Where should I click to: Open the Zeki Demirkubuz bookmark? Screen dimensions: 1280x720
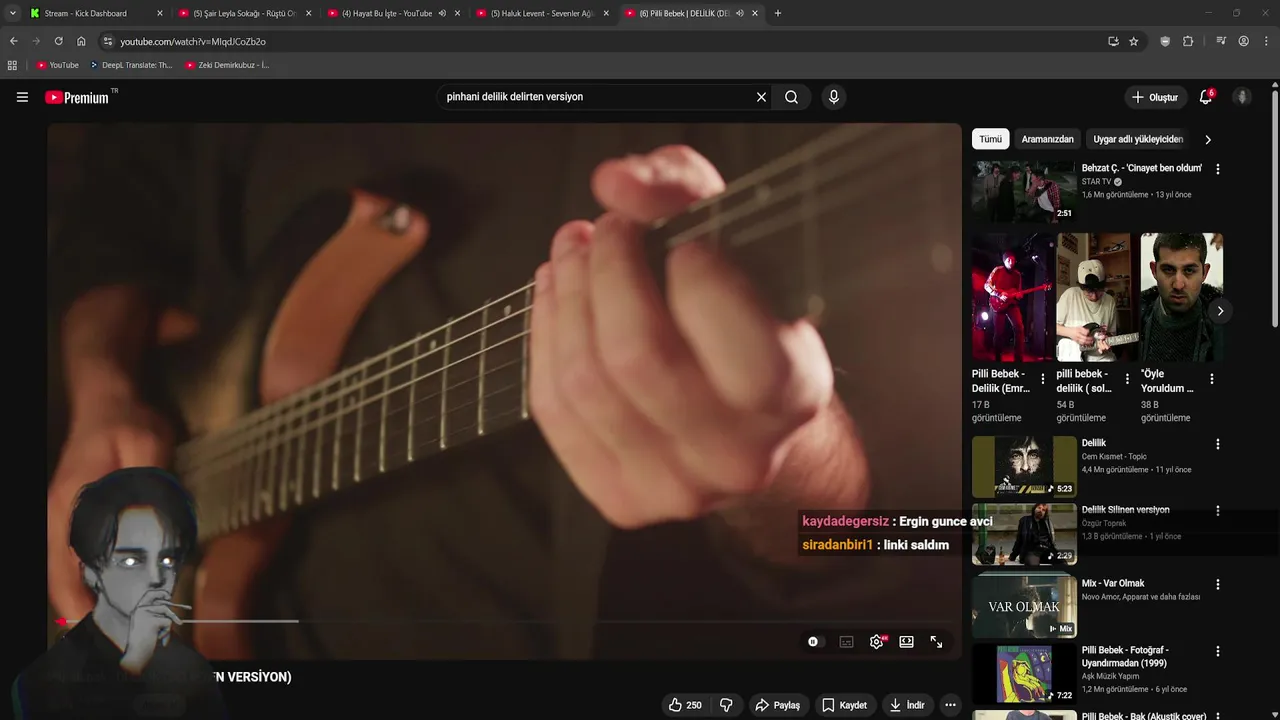tap(227, 65)
